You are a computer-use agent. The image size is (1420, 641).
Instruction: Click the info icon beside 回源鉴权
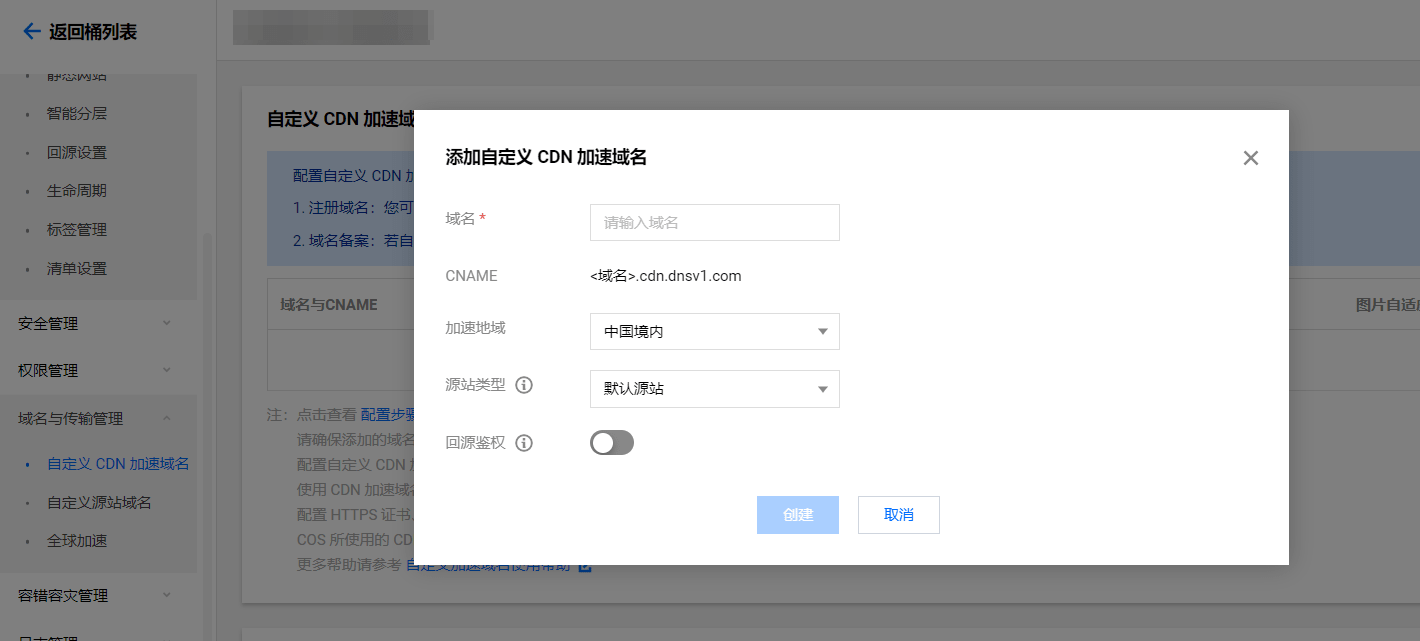(x=523, y=442)
